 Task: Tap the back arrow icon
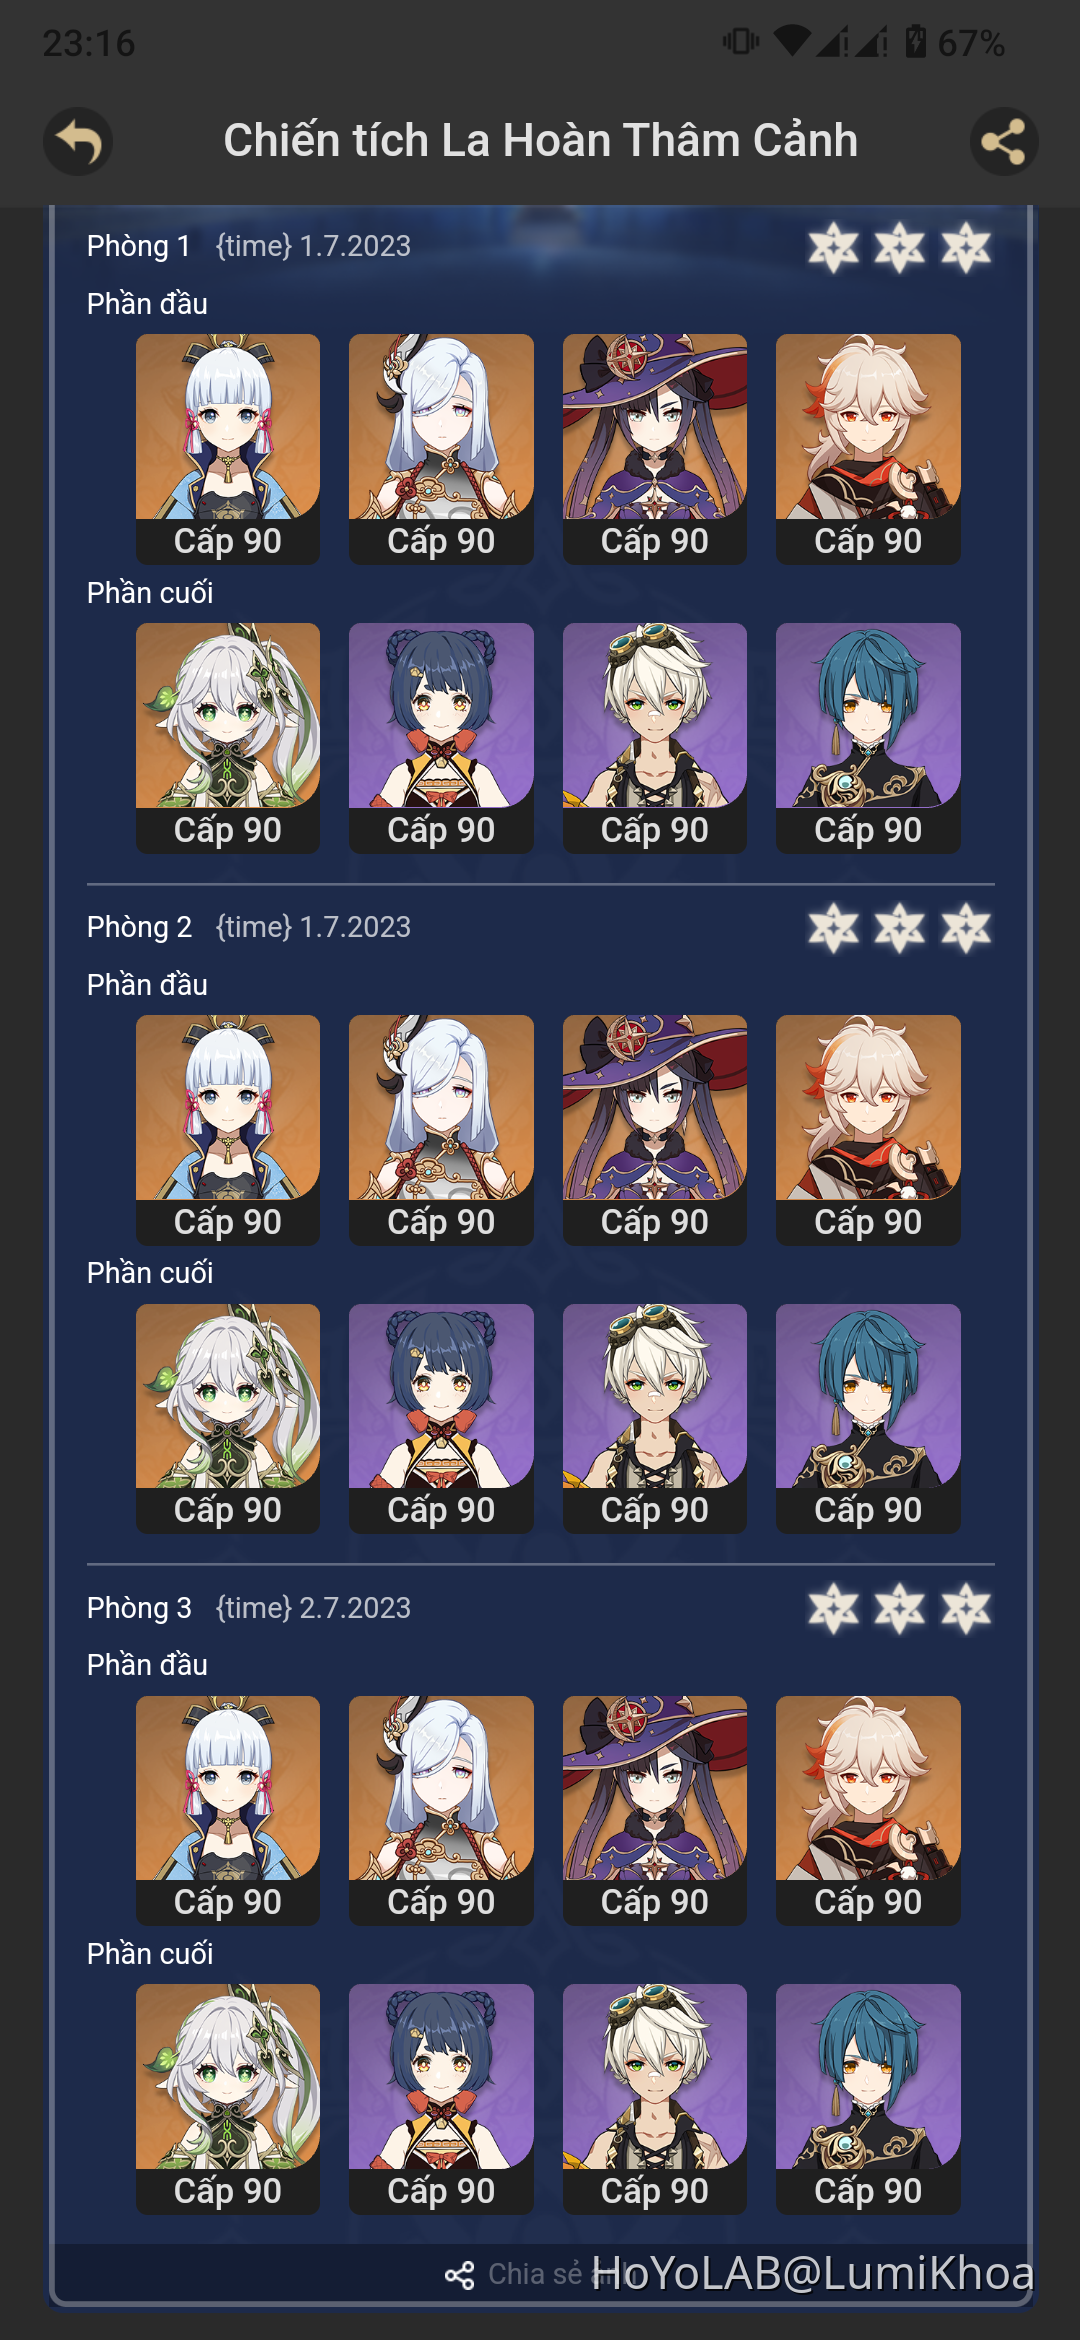pyautogui.click(x=78, y=141)
